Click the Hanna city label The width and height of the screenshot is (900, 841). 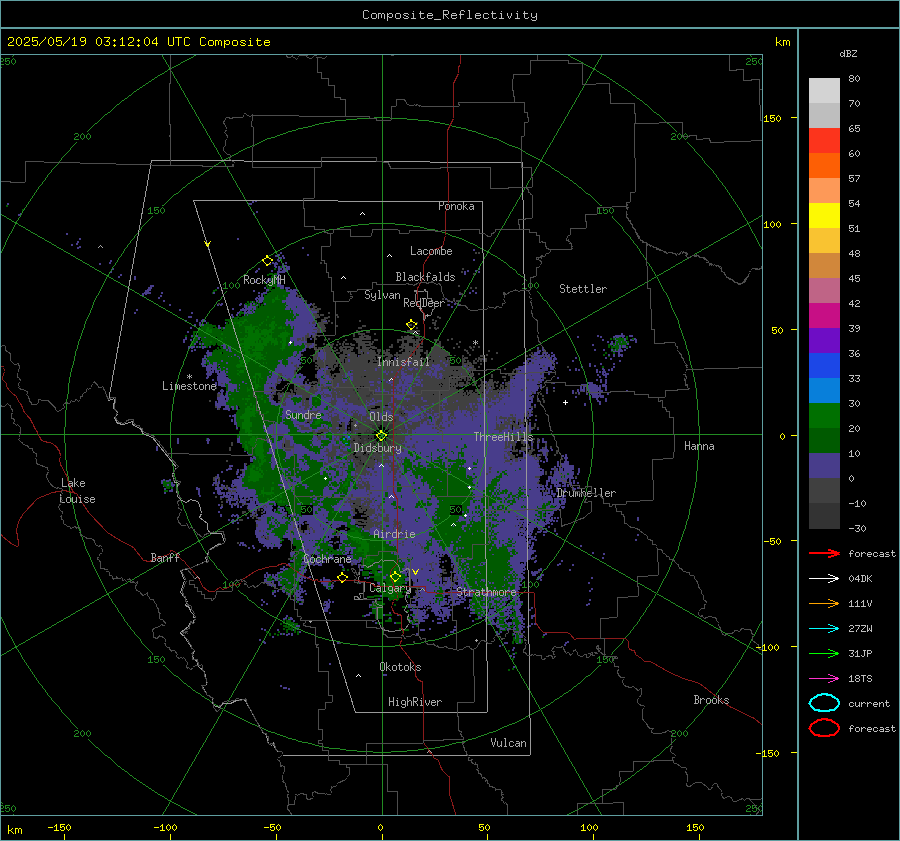point(699,446)
